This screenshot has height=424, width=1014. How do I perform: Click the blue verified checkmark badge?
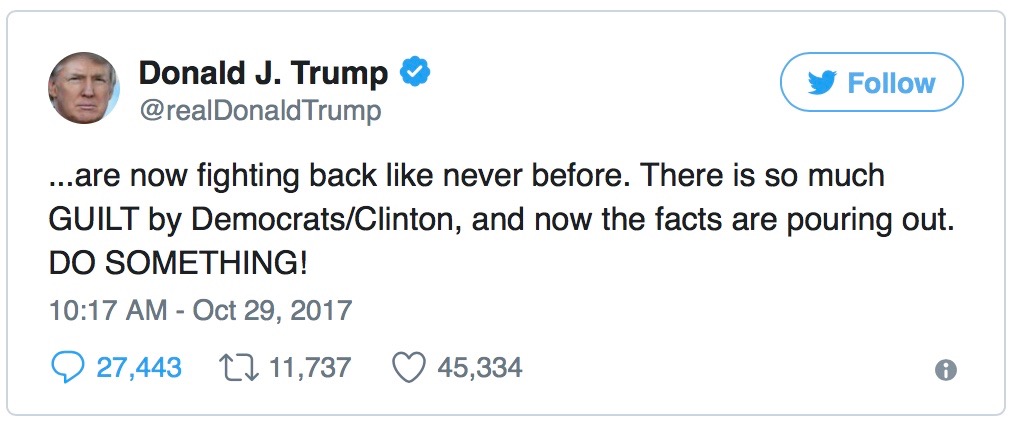point(415,72)
